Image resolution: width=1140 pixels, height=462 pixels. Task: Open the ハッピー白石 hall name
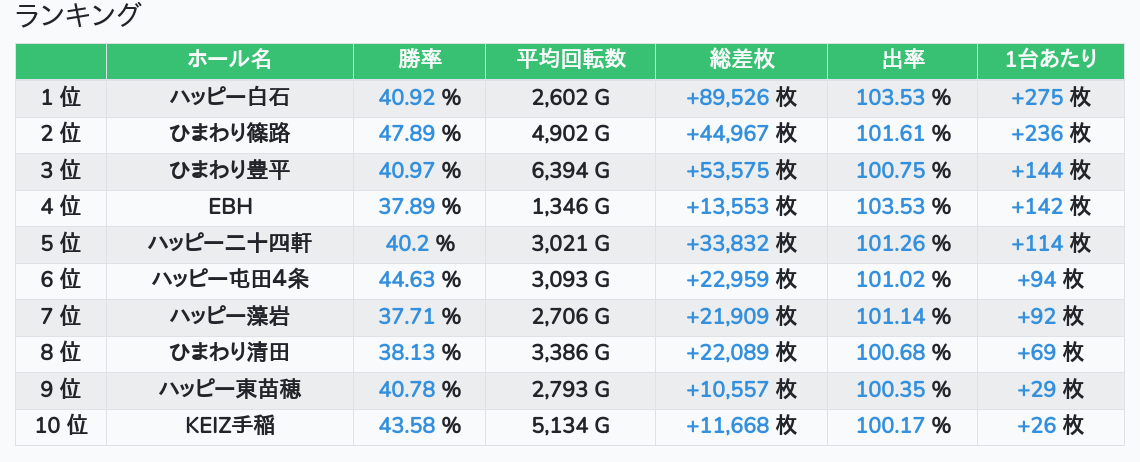tap(229, 98)
